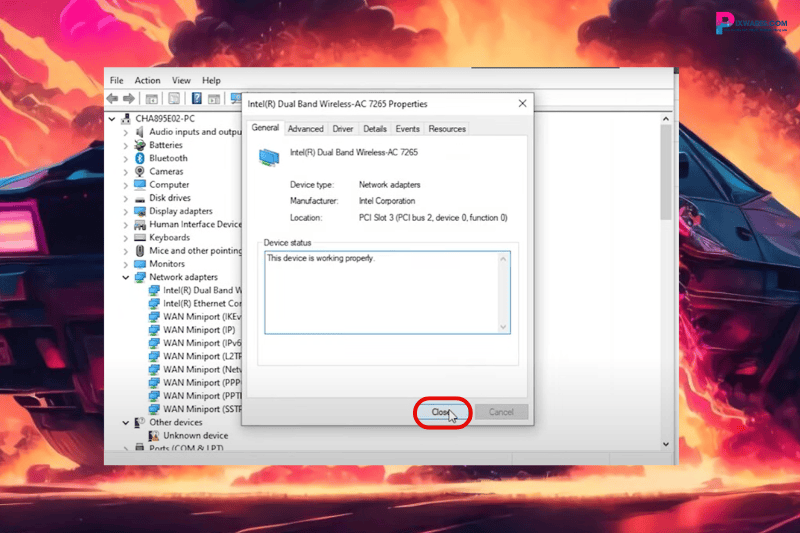Click the Forward arrow toolbar icon
Screen dimensions: 800x533
point(129,99)
